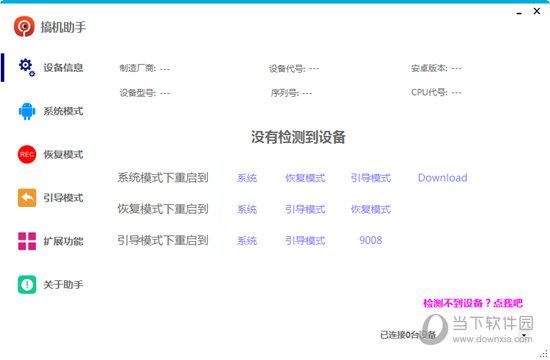550x360 pixels.
Task: Click the window resize grip corner
Action: 544,354
